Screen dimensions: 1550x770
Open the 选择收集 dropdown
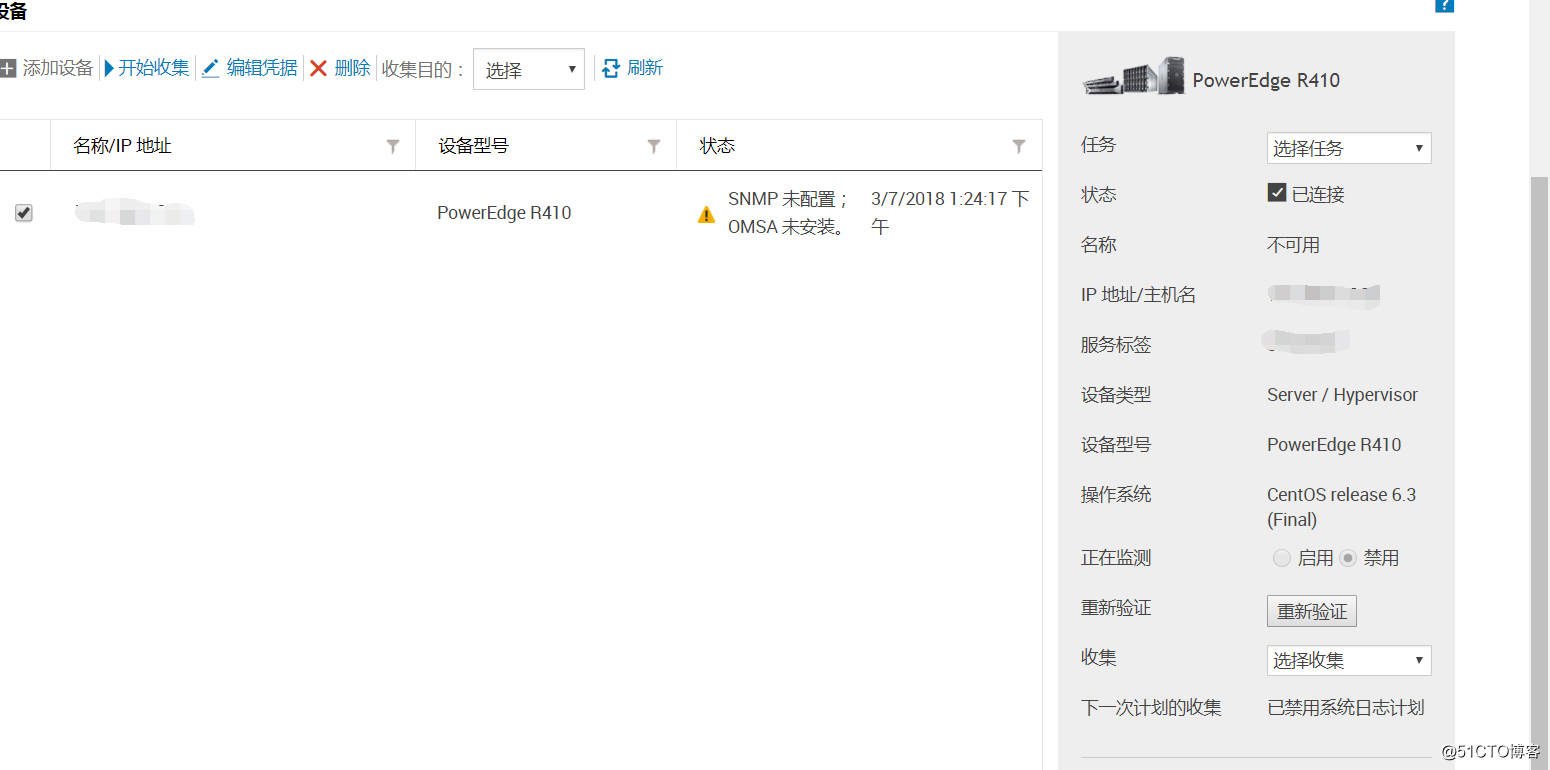[x=1349, y=660]
